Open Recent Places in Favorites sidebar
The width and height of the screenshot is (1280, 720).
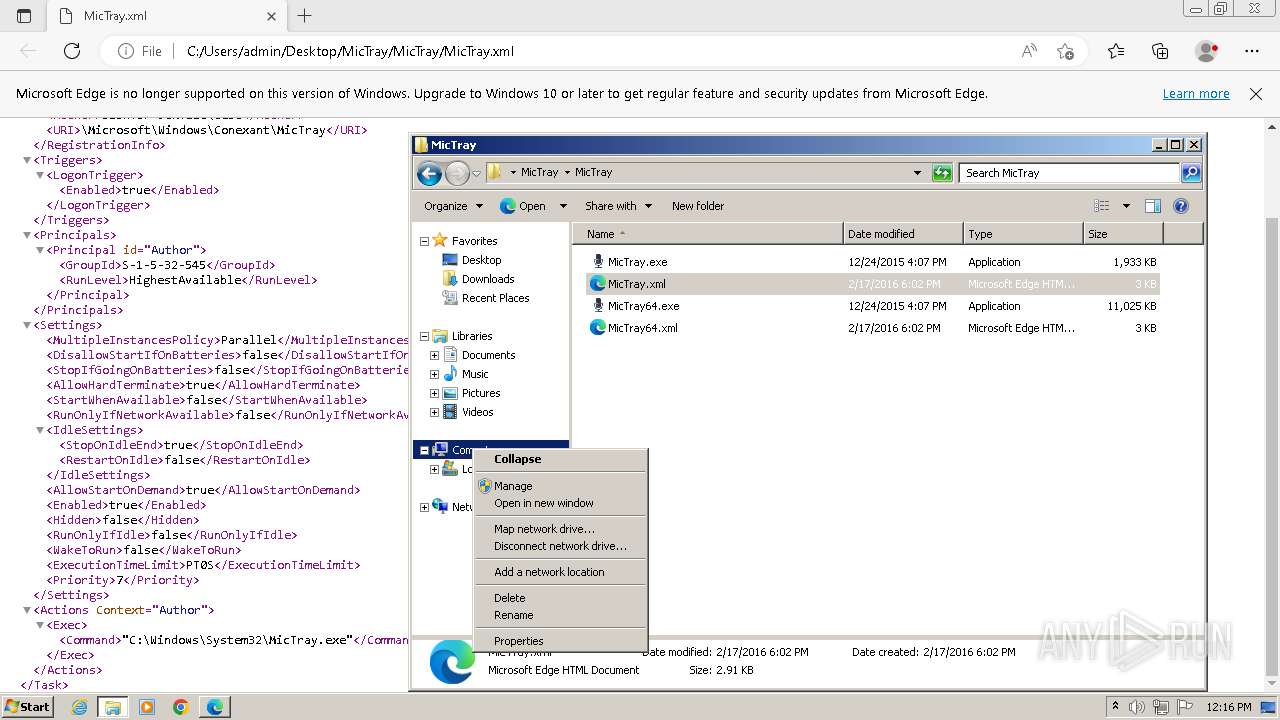pos(486,298)
